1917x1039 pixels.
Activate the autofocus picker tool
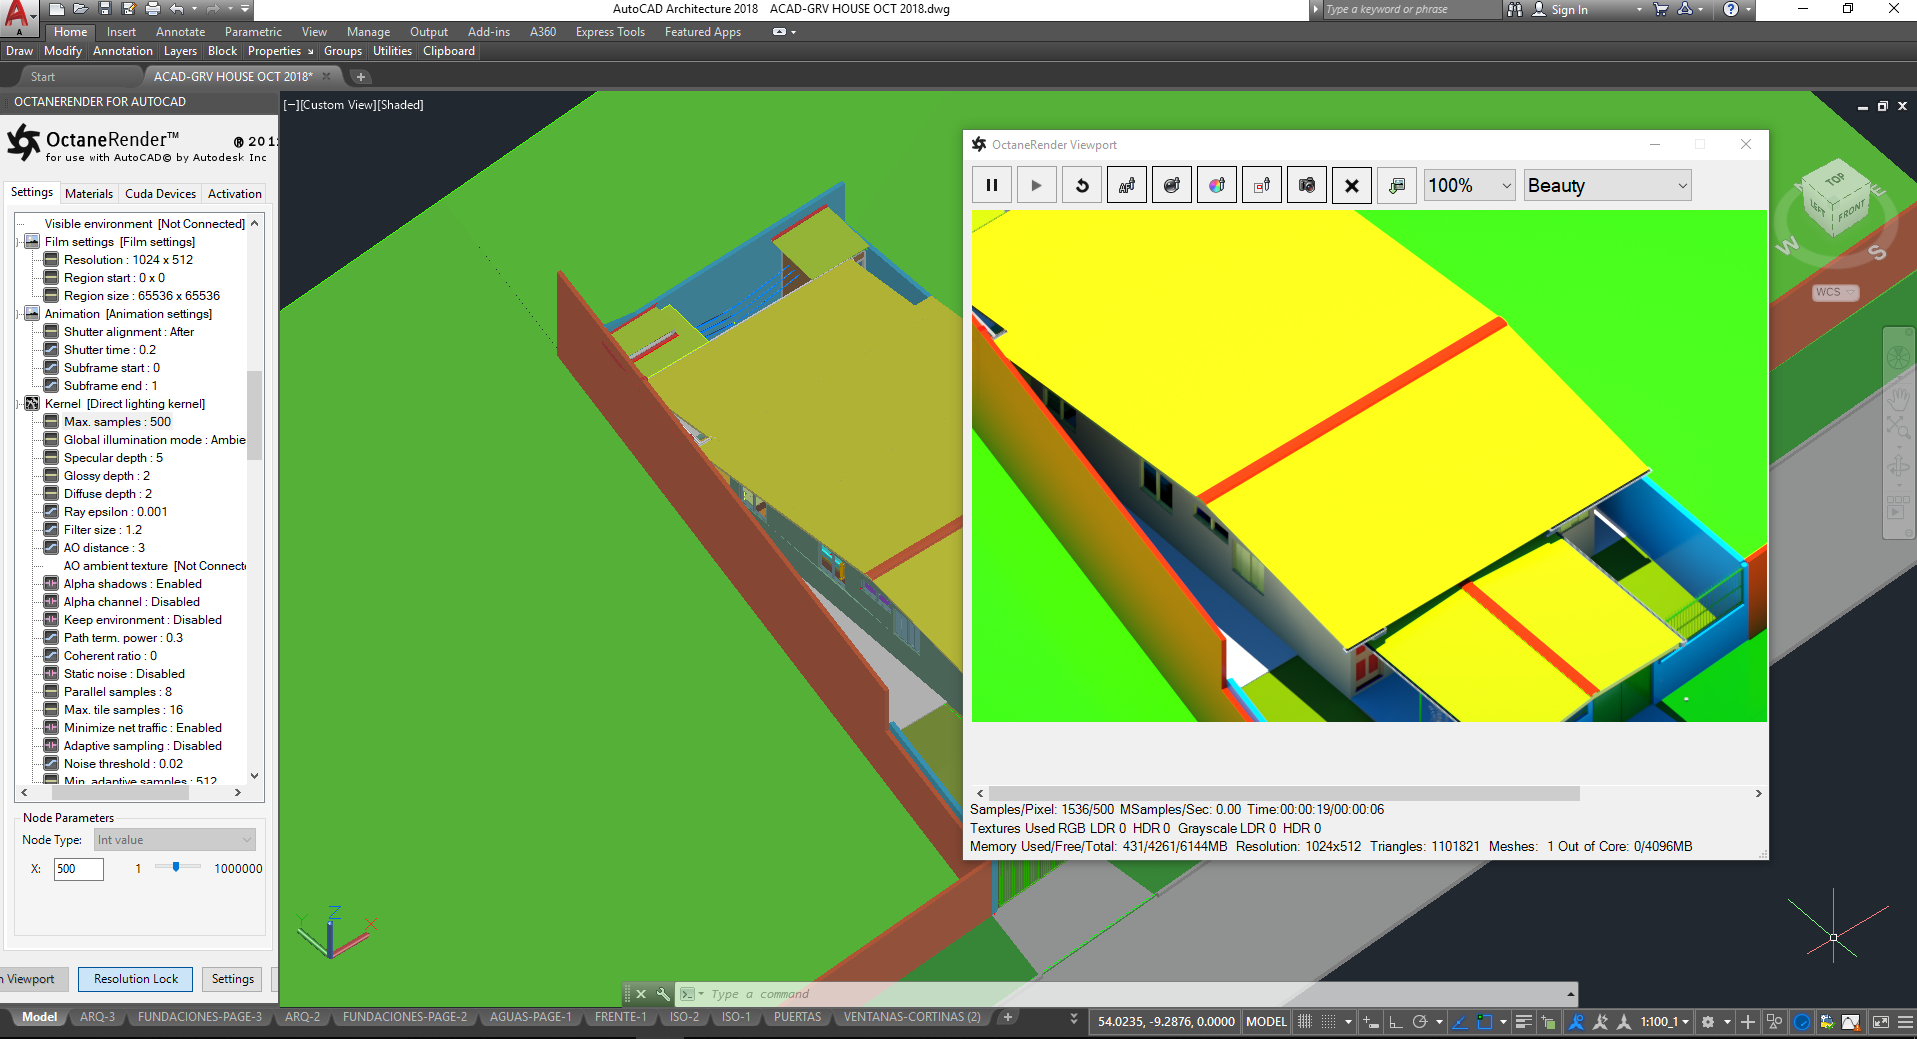pyautogui.click(x=1127, y=185)
